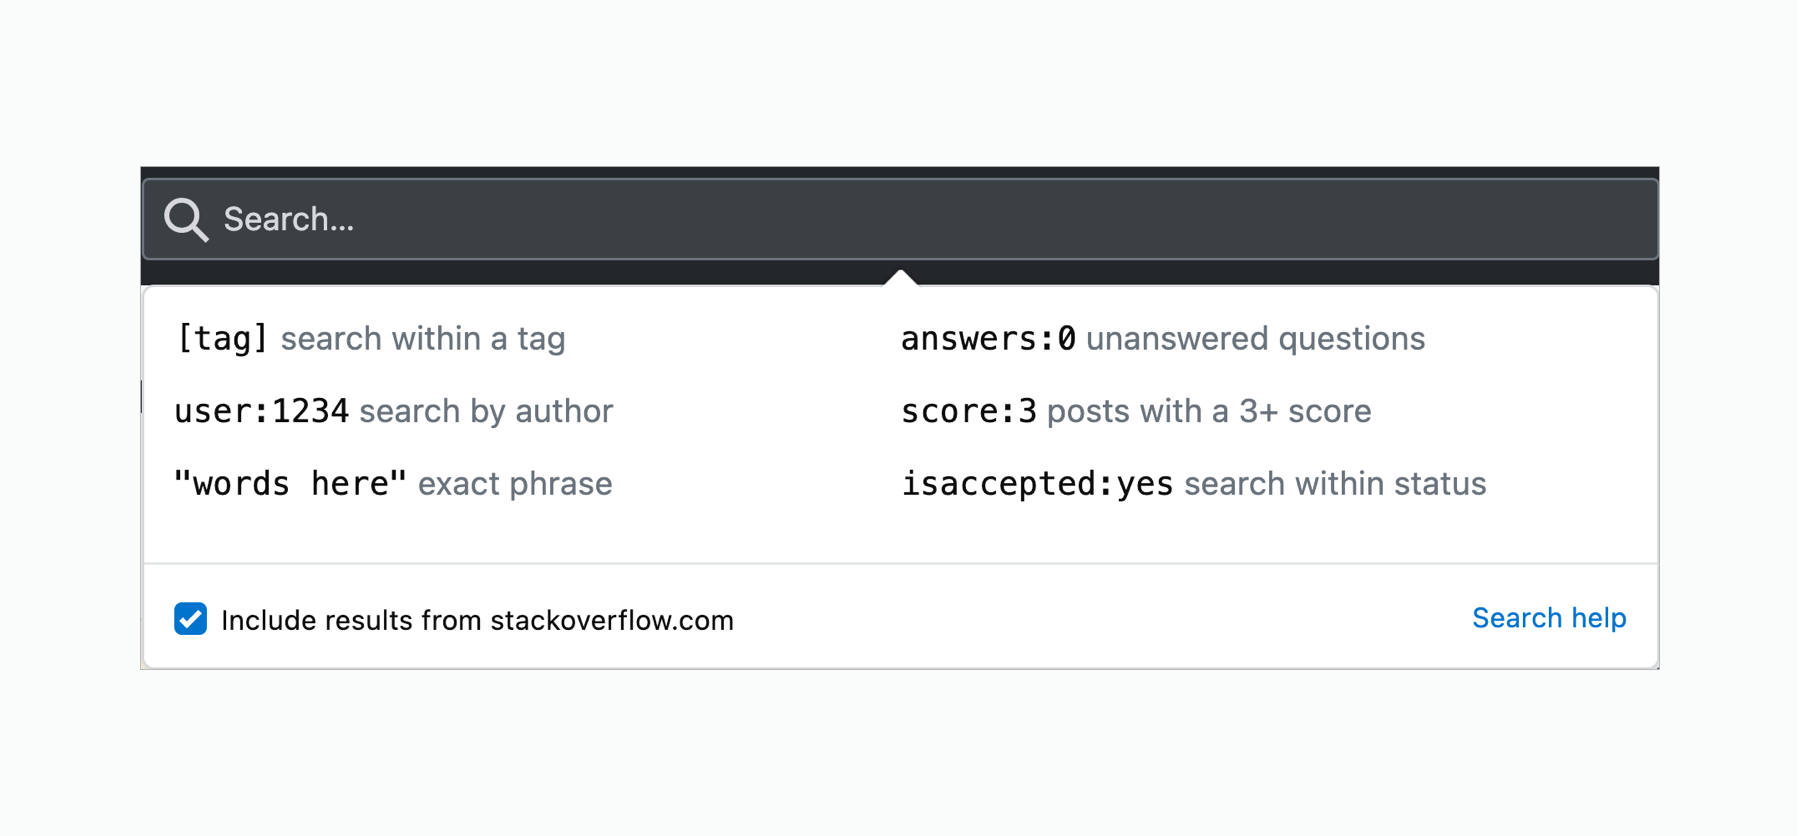Screen dimensions: 1800x836
Task: Select the [tag] search hint
Action: pyautogui.click(x=222, y=338)
